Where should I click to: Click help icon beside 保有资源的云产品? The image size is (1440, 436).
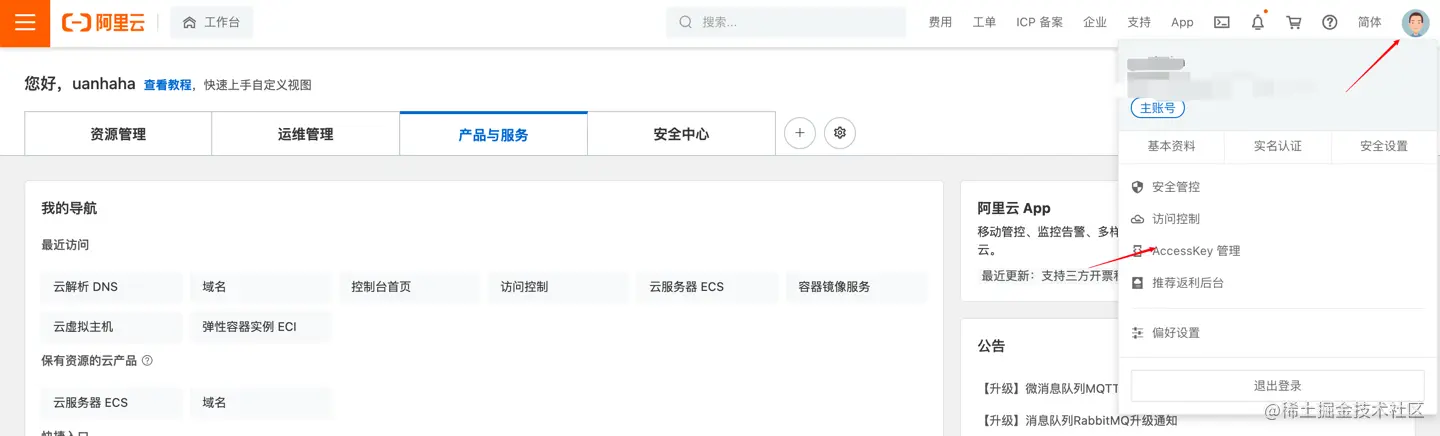(x=147, y=360)
